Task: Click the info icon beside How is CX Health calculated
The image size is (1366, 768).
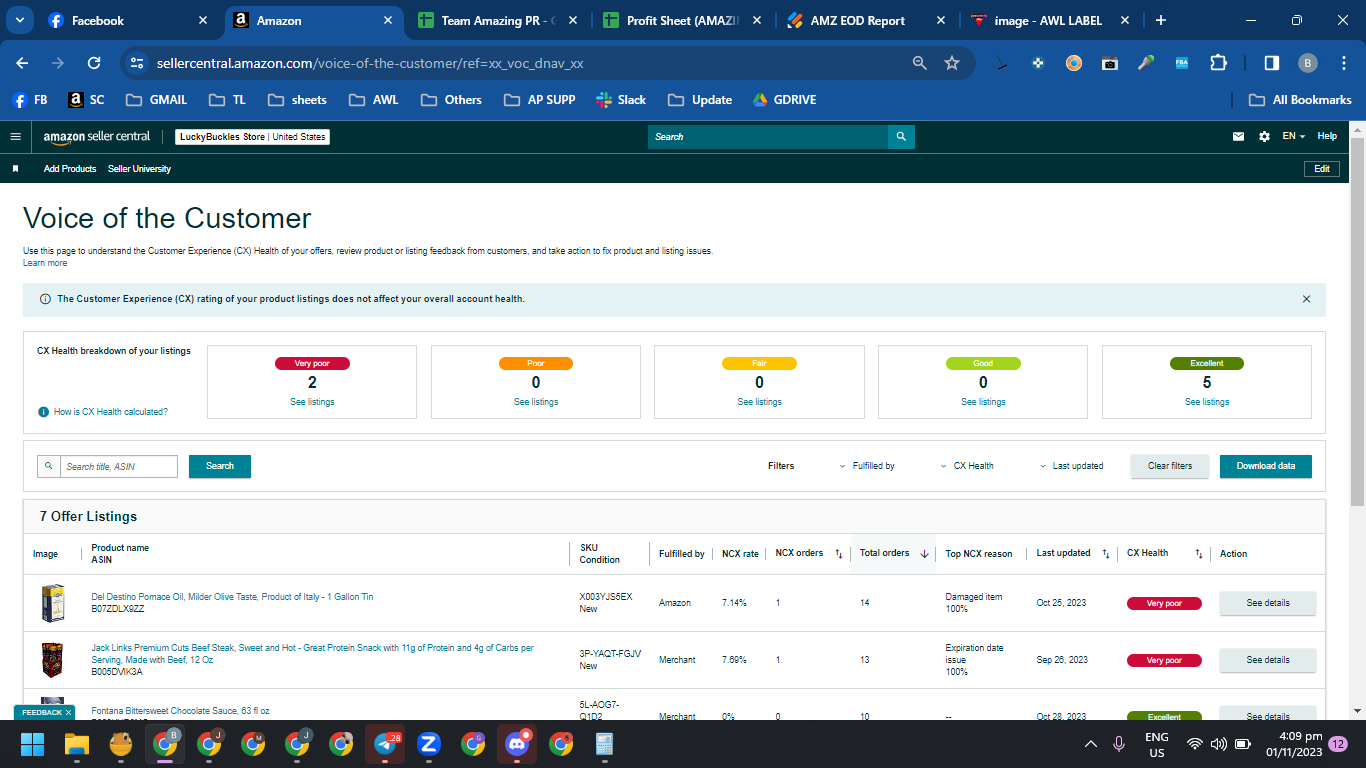Action: 43,412
